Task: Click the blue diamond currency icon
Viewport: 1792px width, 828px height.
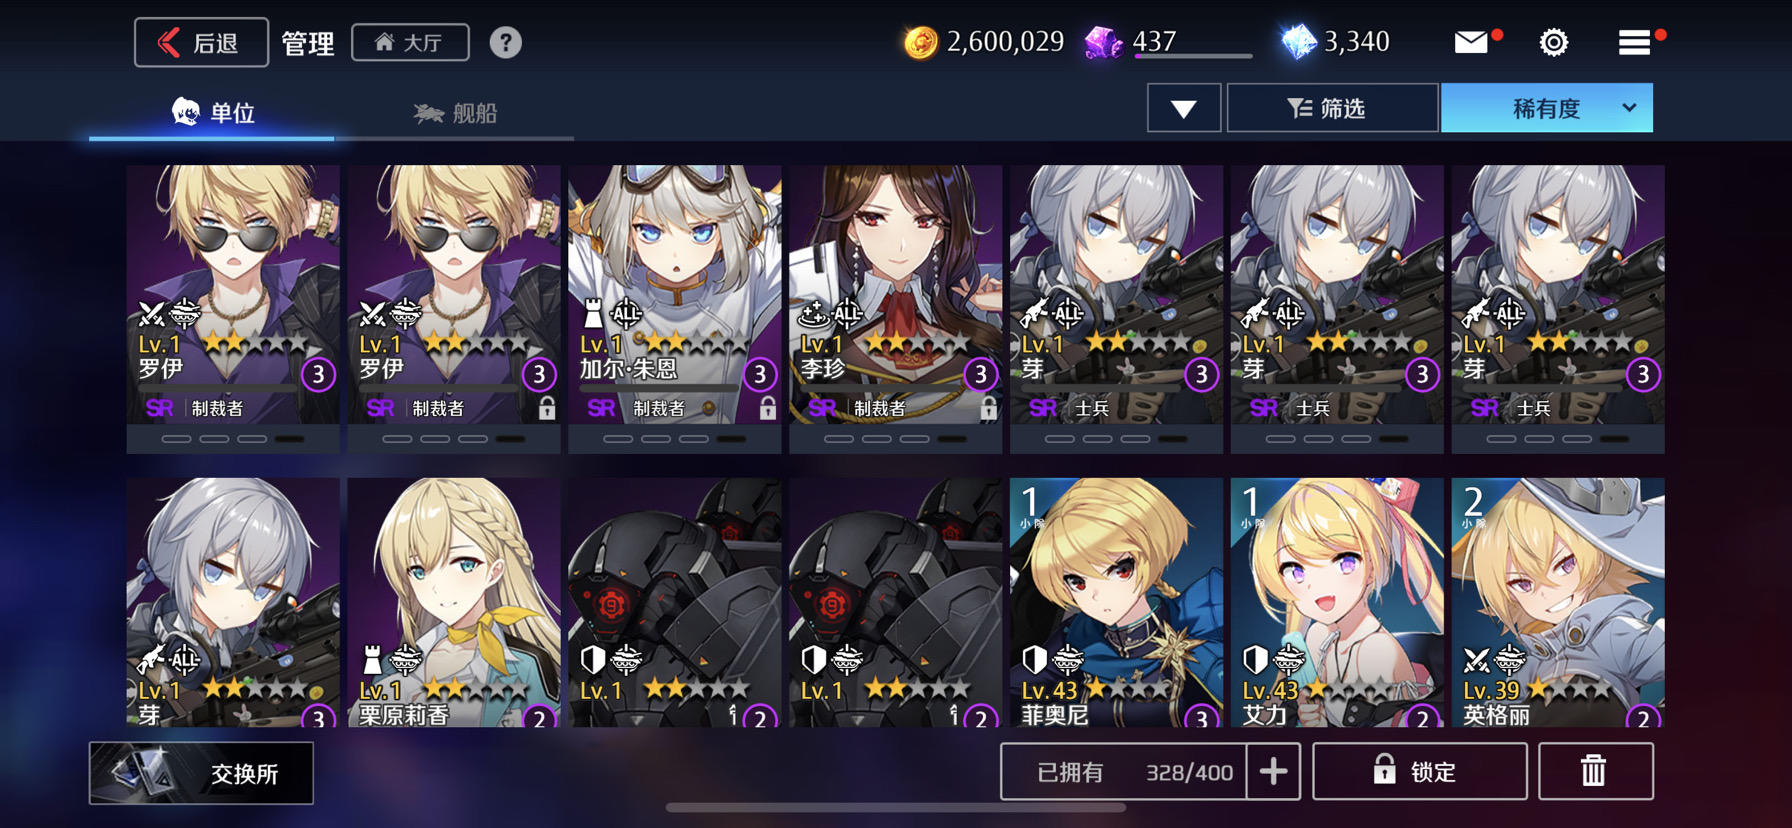Action: pyautogui.click(x=1299, y=42)
